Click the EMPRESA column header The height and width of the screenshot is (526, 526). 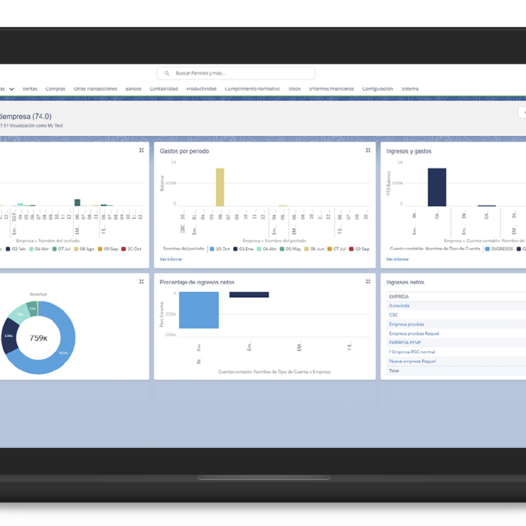(x=399, y=297)
